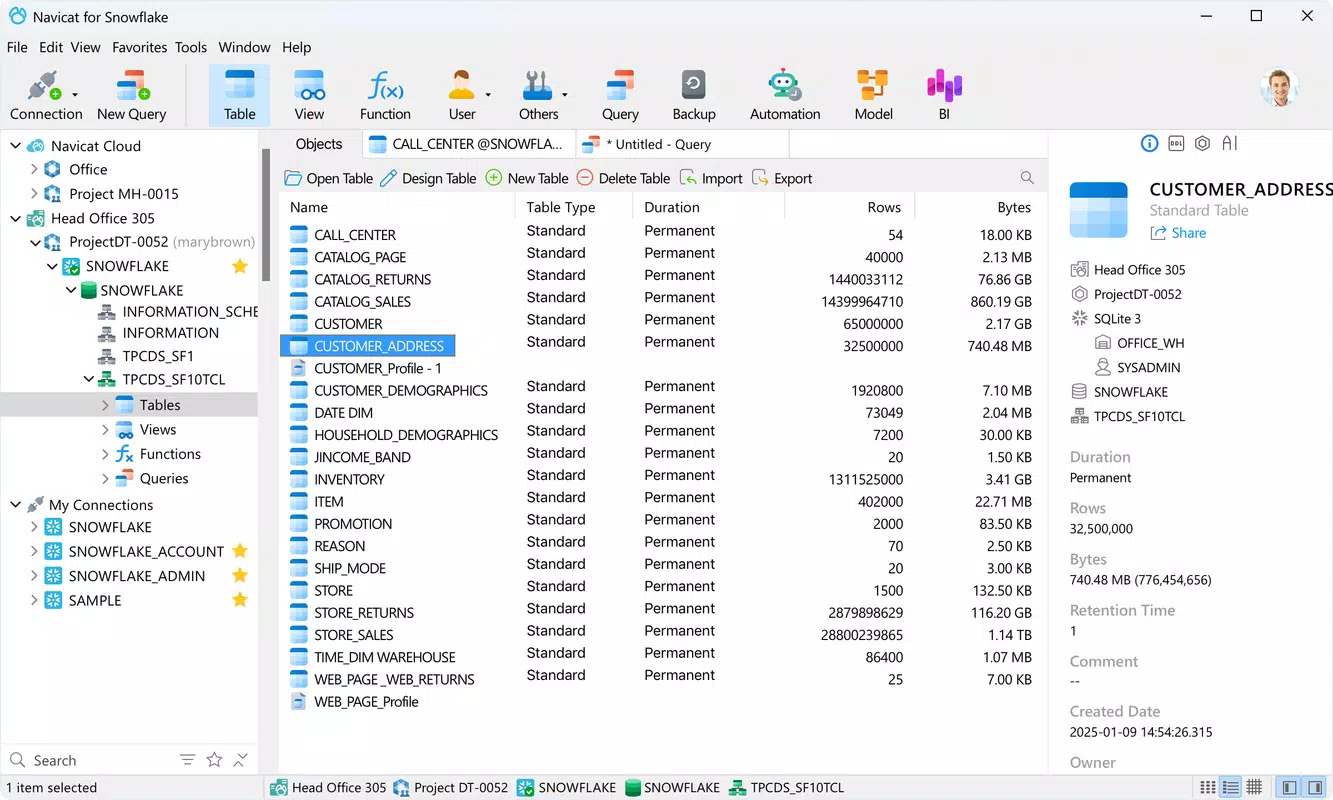Switch to icon list view mode
This screenshot has width=1333, height=800.
(x=1208, y=787)
